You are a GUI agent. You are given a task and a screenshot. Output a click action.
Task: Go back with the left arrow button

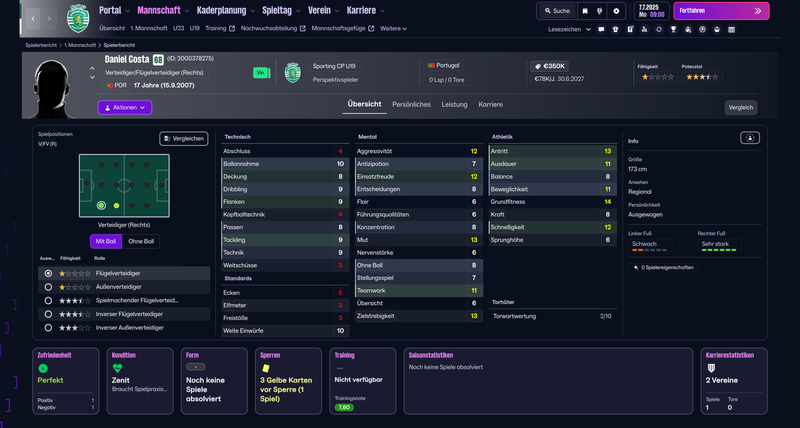click(33, 18)
